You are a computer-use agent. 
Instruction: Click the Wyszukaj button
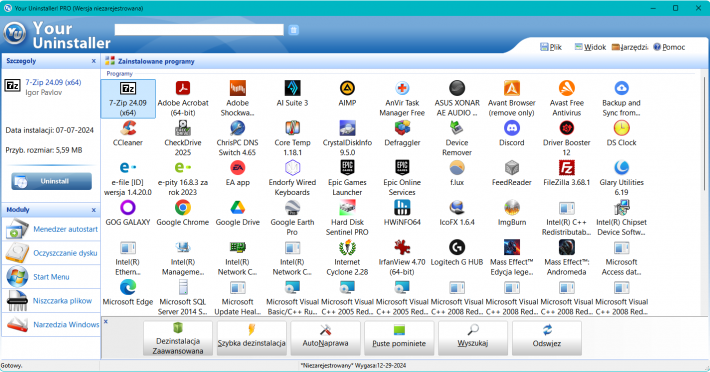473,338
